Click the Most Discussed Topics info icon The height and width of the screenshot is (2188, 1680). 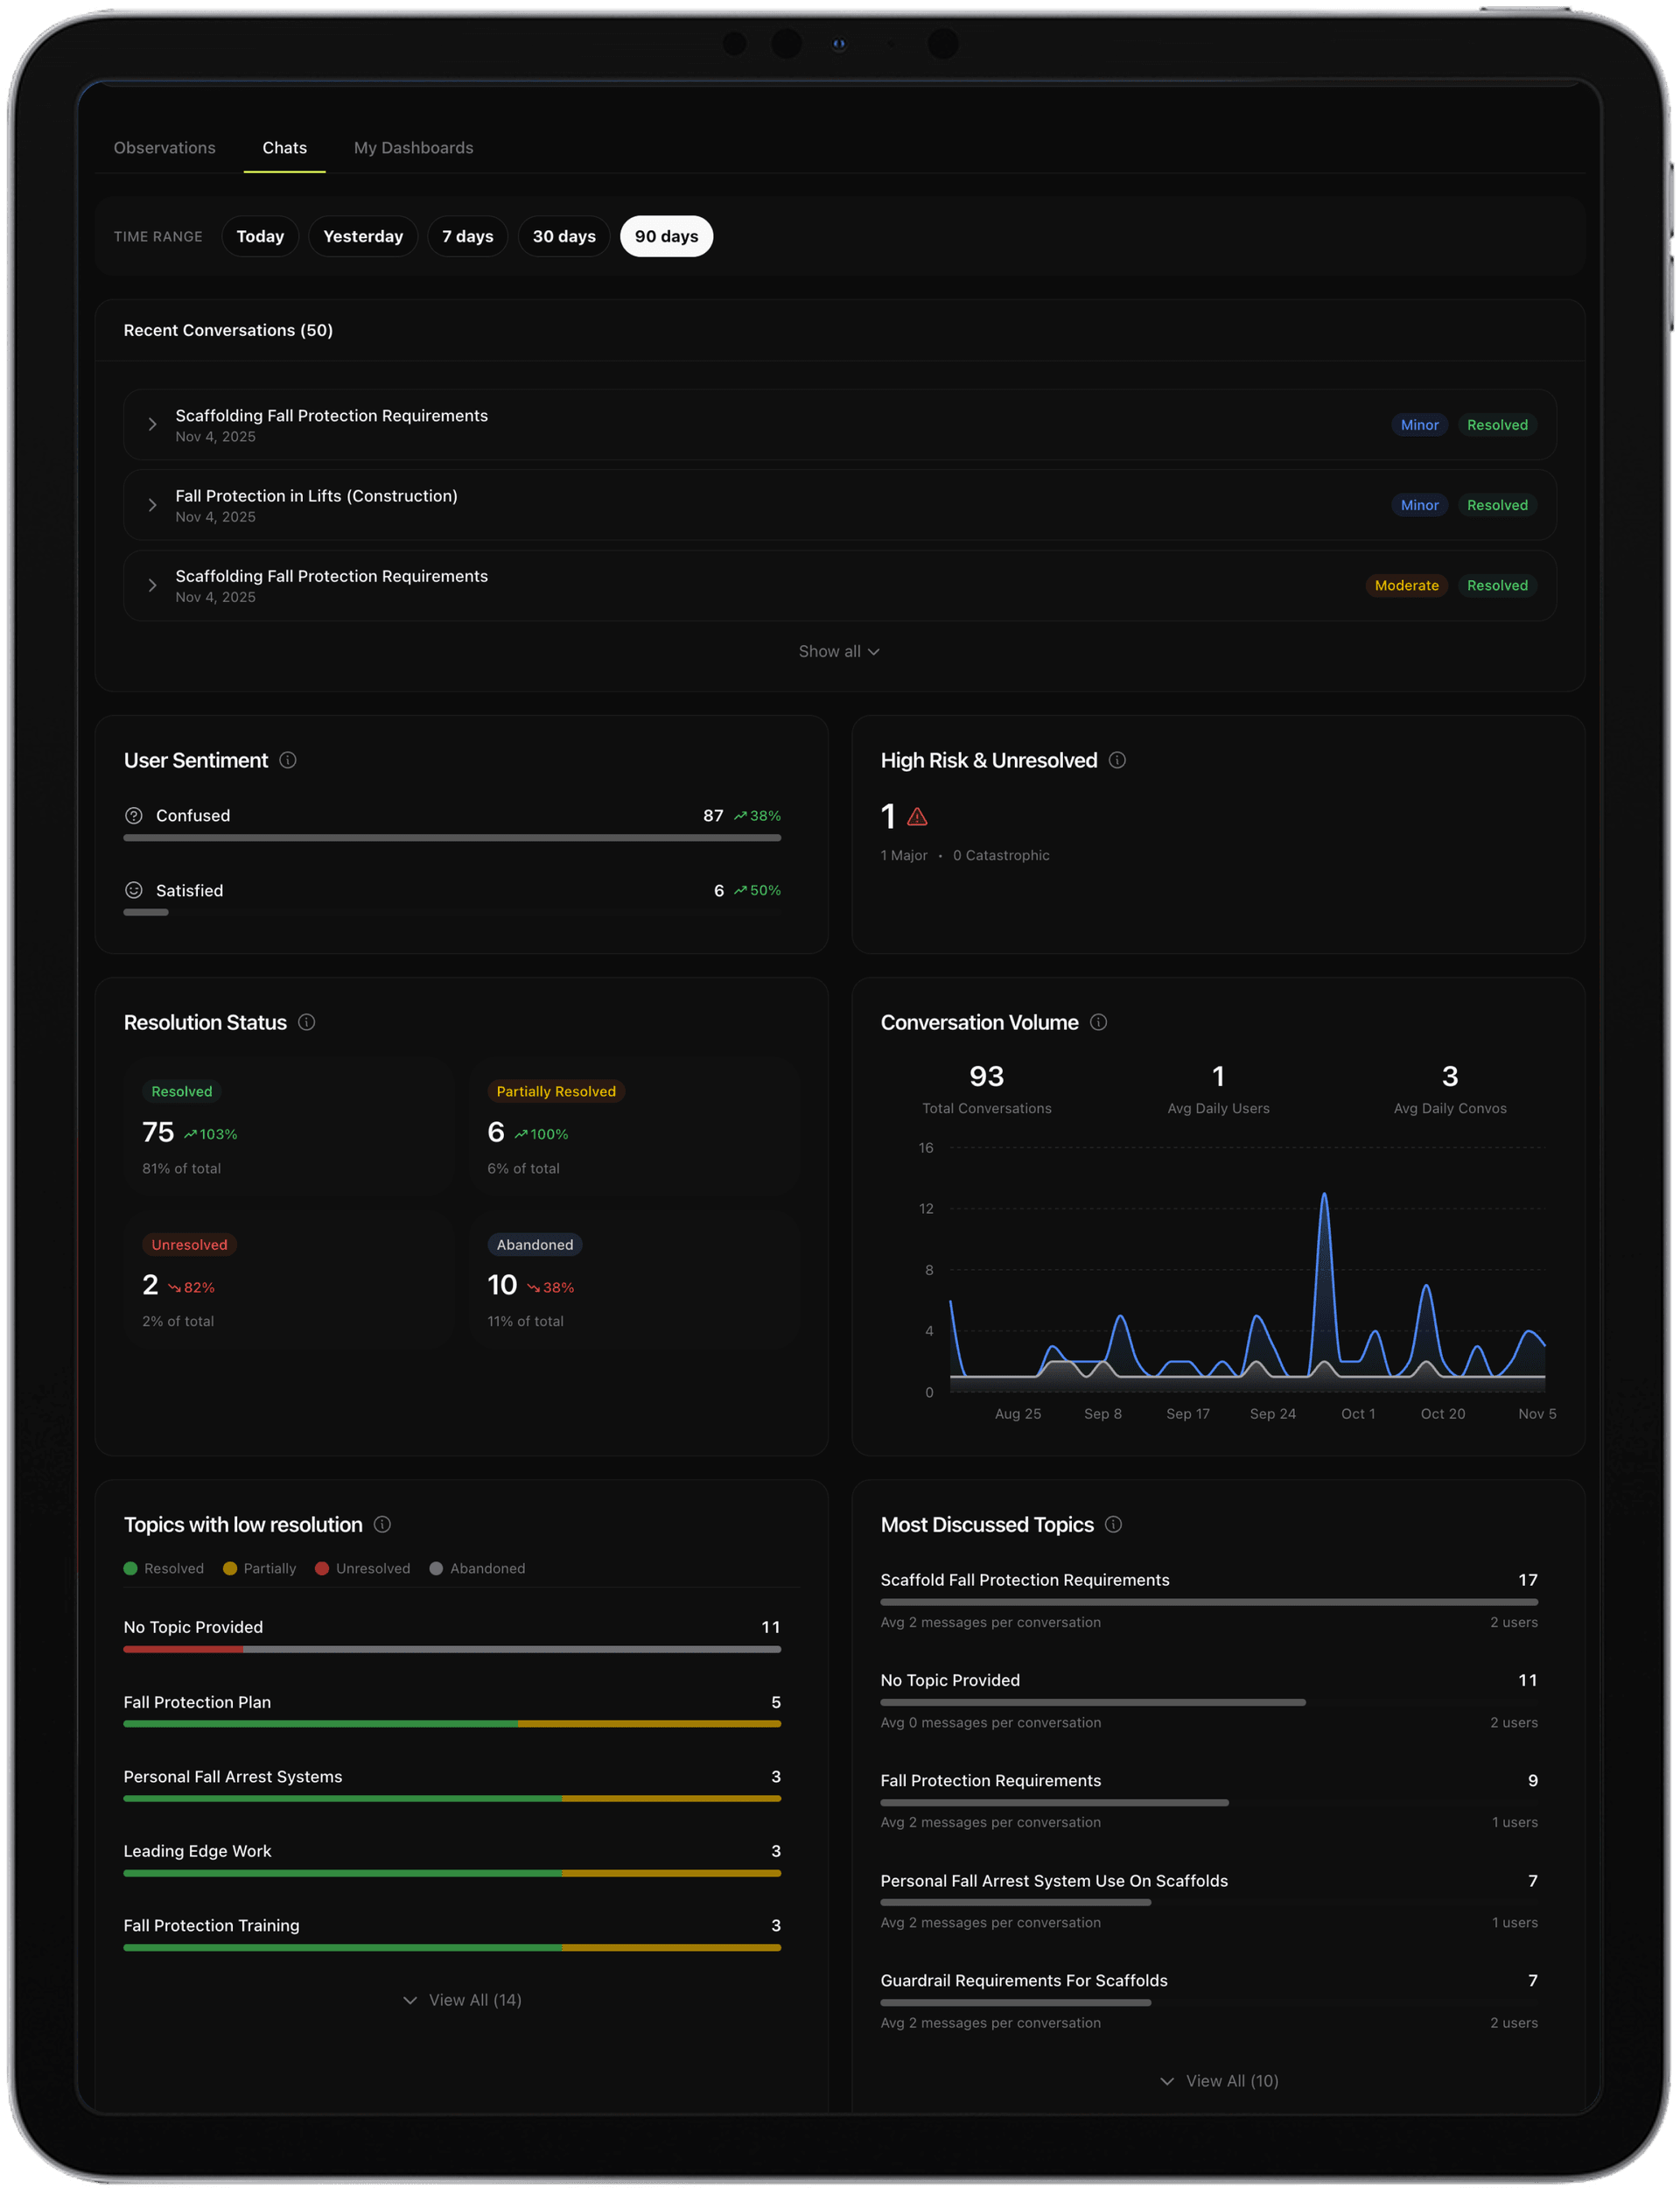[1113, 1525]
